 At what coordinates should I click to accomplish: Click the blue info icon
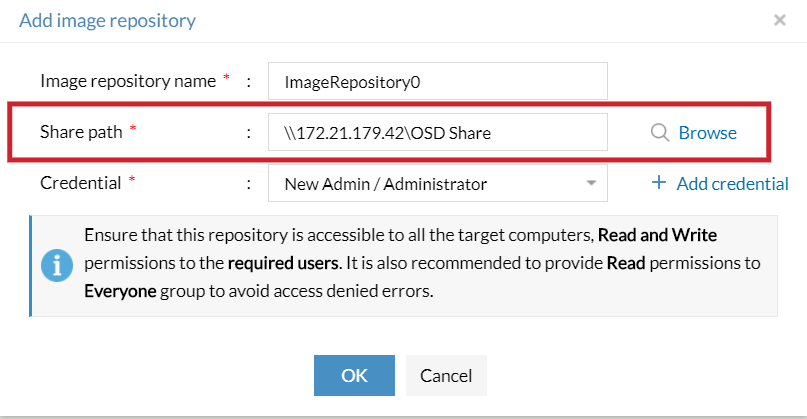[54, 266]
